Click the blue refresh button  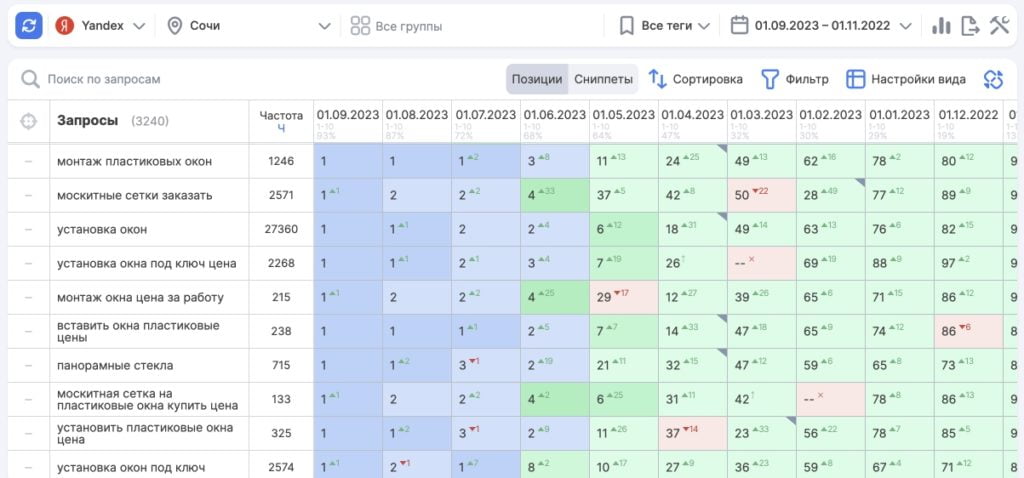29,25
